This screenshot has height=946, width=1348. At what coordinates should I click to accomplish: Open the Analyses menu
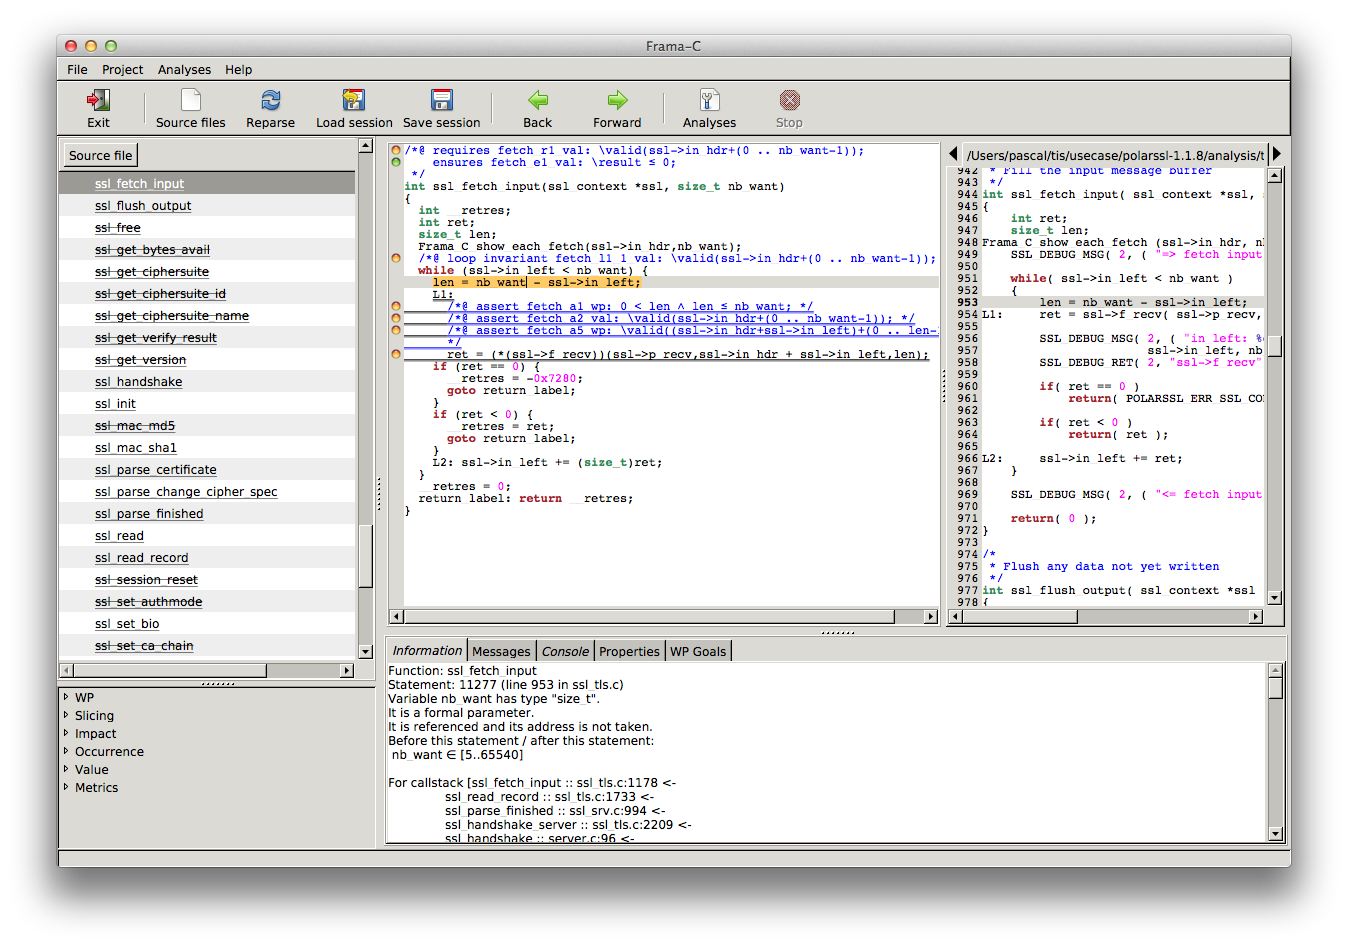coord(184,70)
